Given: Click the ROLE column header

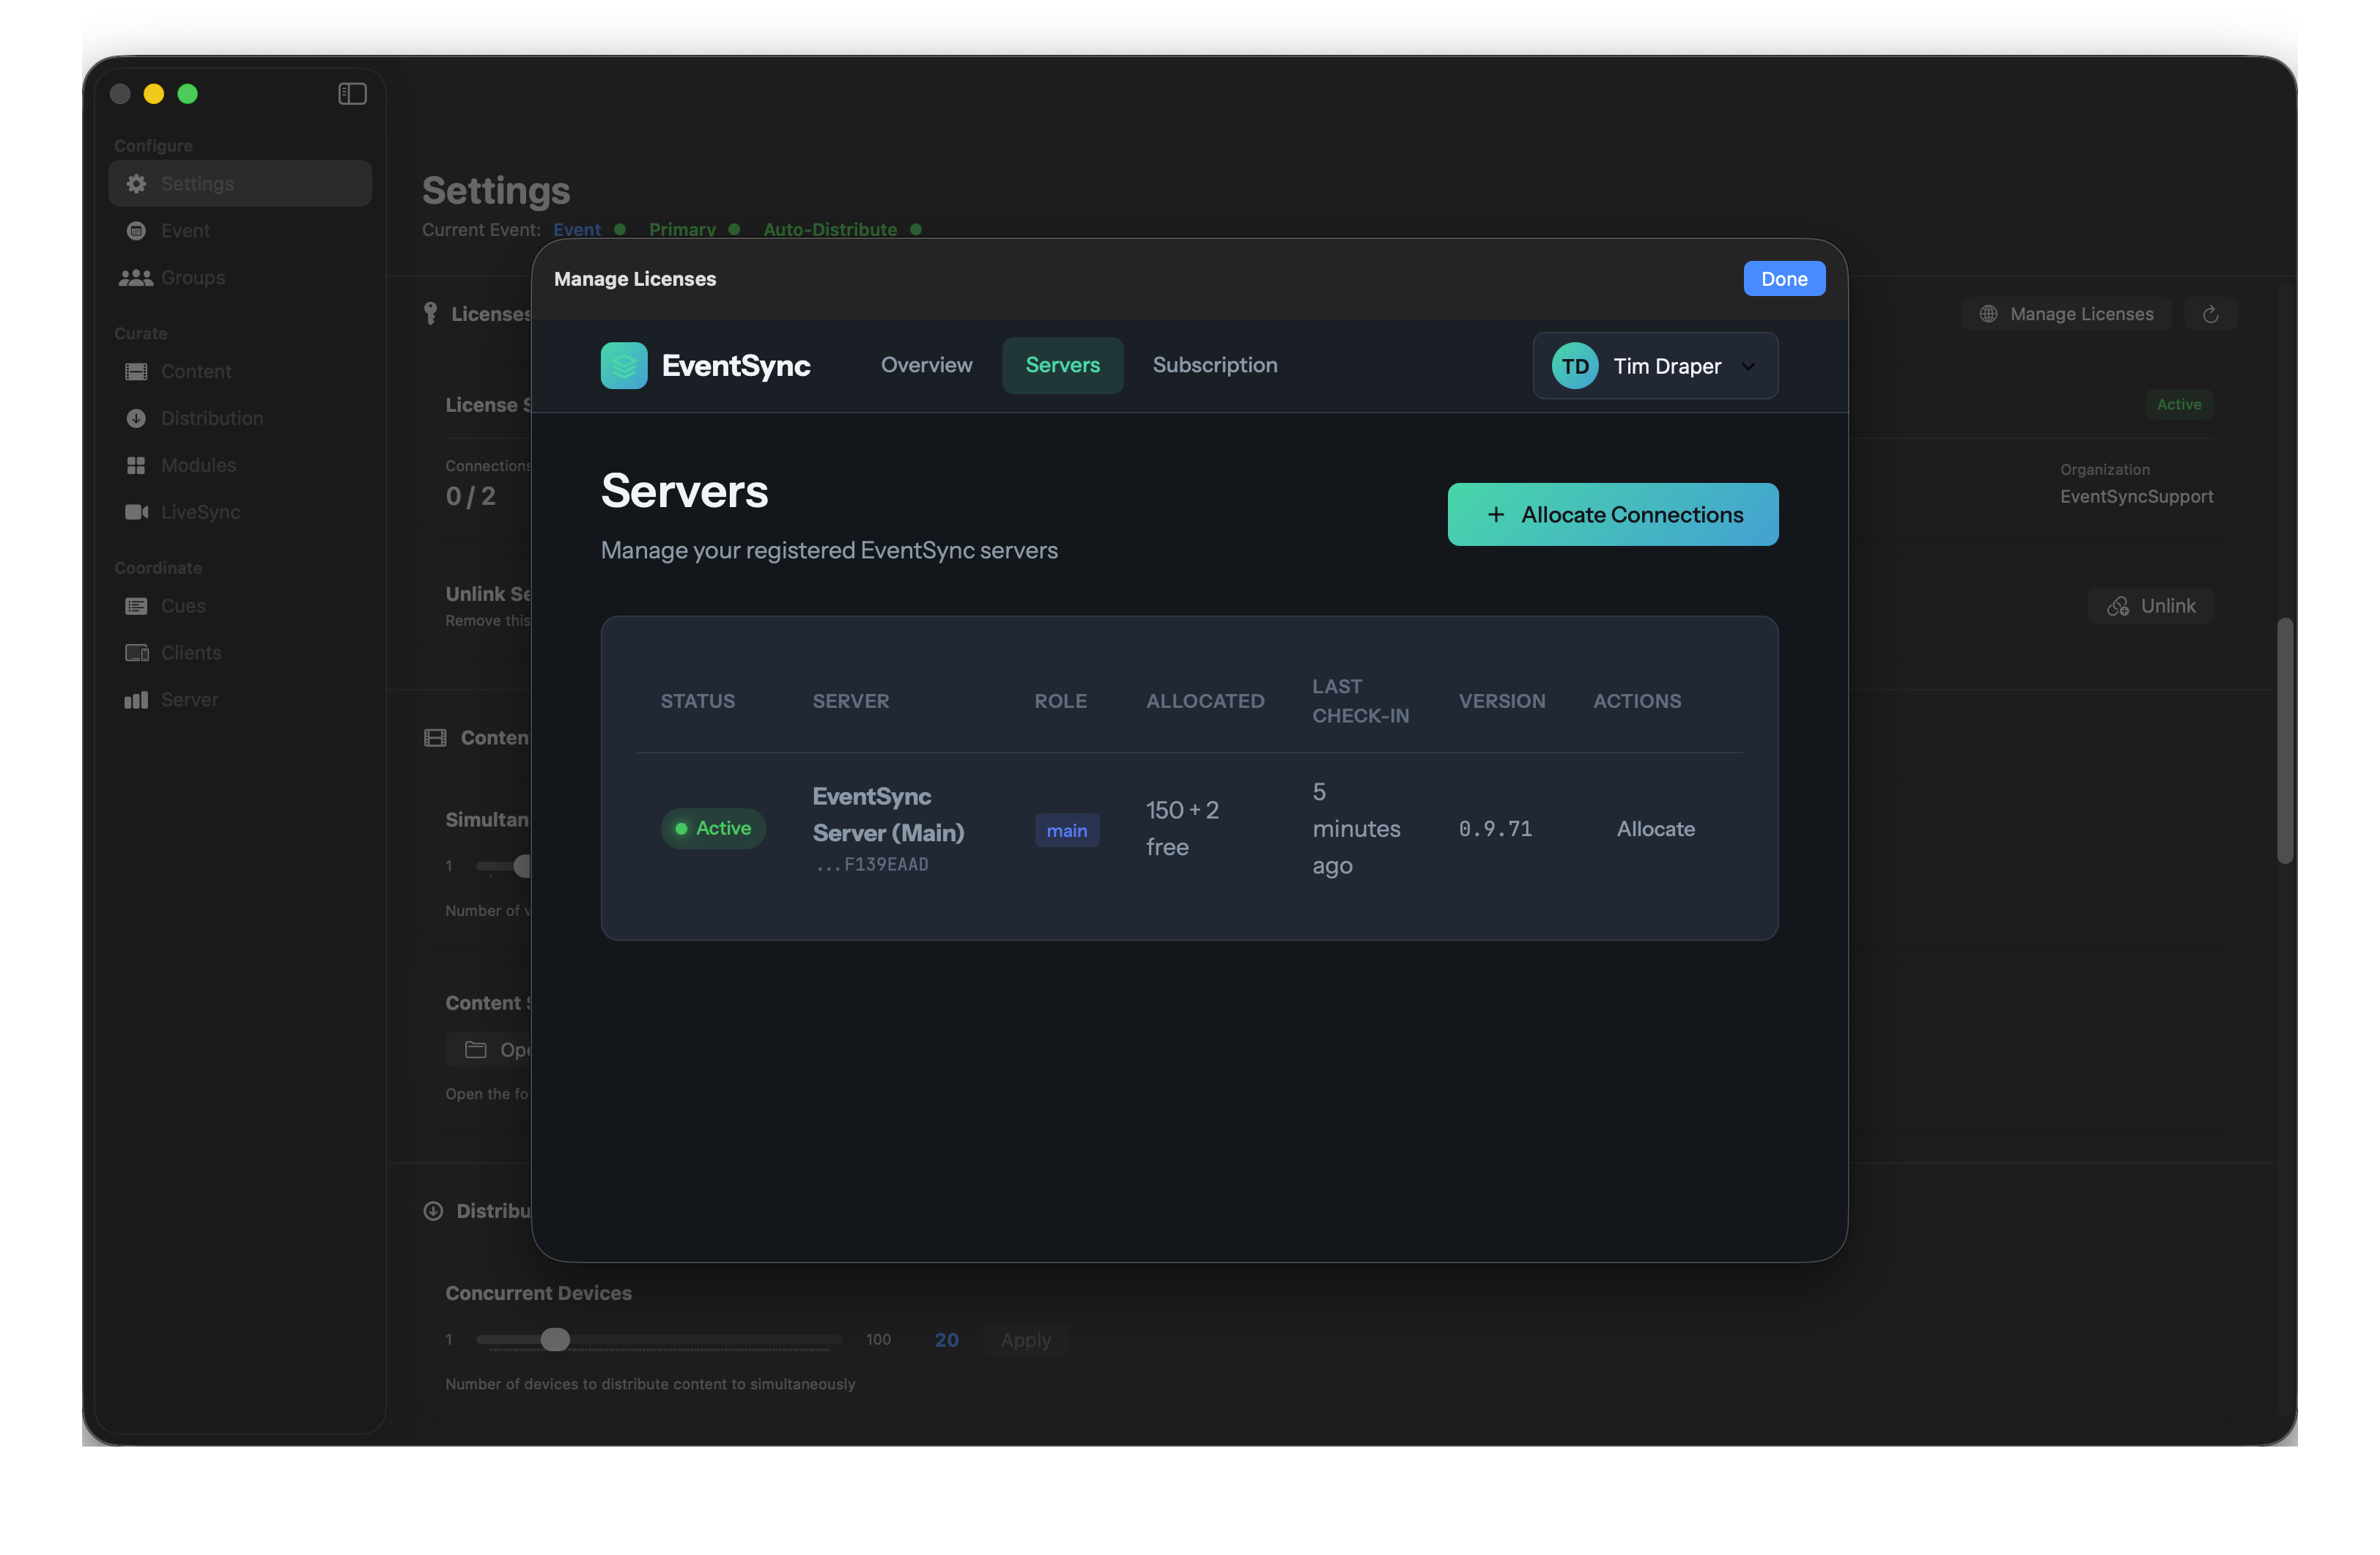Looking at the screenshot, I should pos(1061,701).
